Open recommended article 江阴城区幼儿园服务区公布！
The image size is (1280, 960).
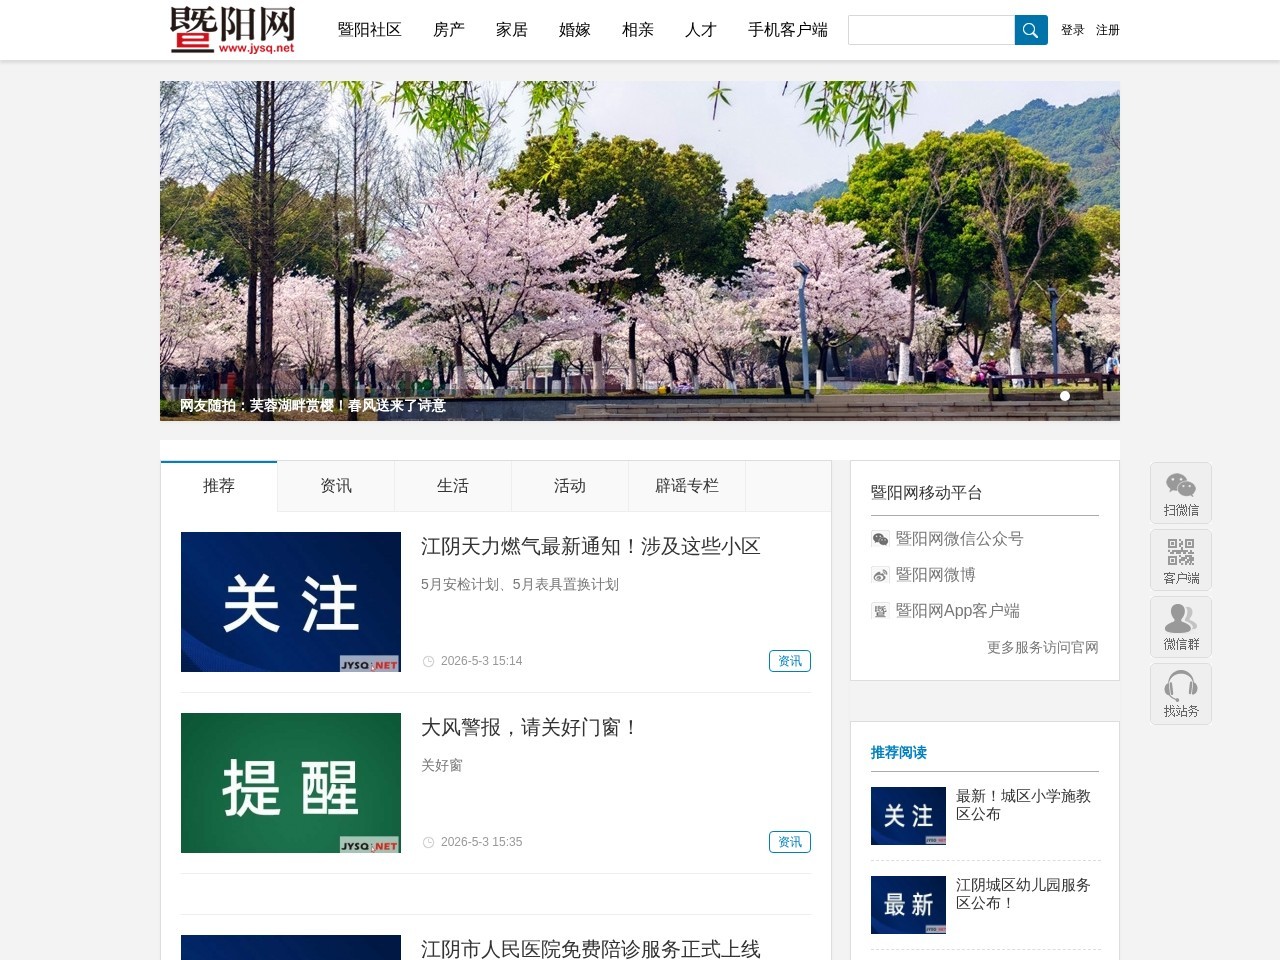1023,894
